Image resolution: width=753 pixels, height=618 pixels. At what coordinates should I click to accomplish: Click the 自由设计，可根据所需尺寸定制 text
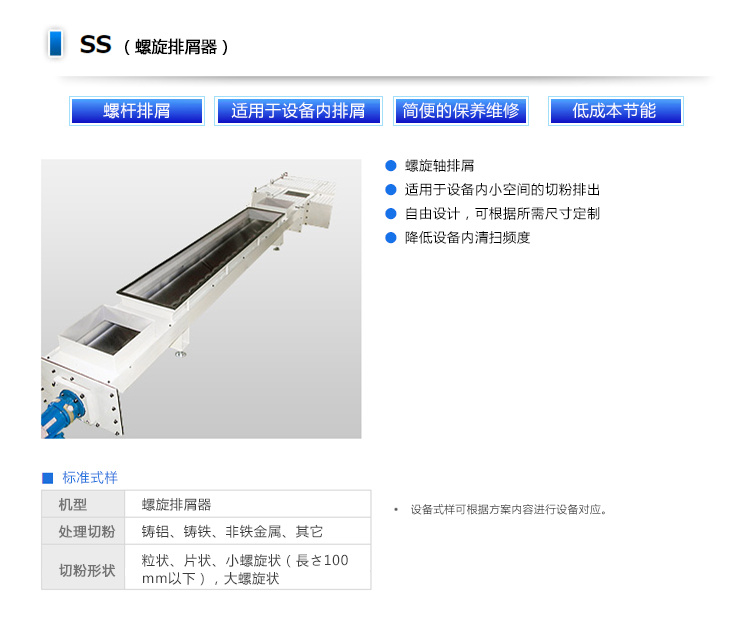click(502, 214)
